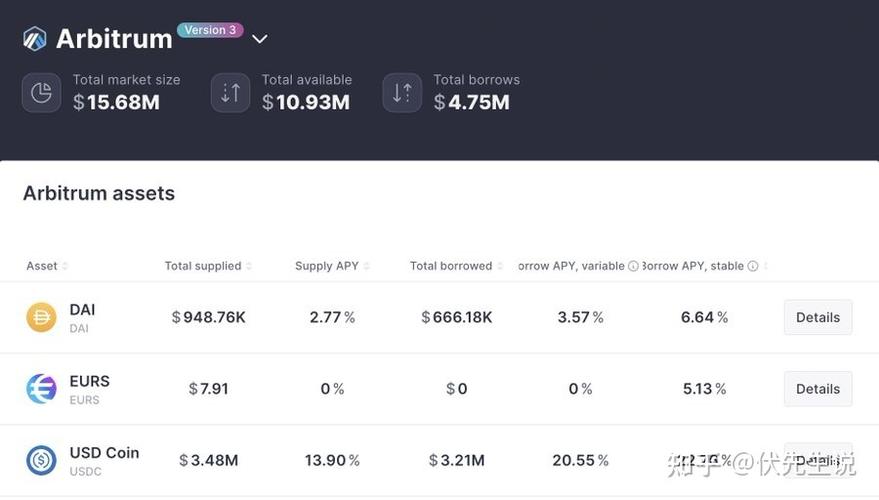
Task: Click the Arbitrum network logo icon
Action: [x=35, y=39]
